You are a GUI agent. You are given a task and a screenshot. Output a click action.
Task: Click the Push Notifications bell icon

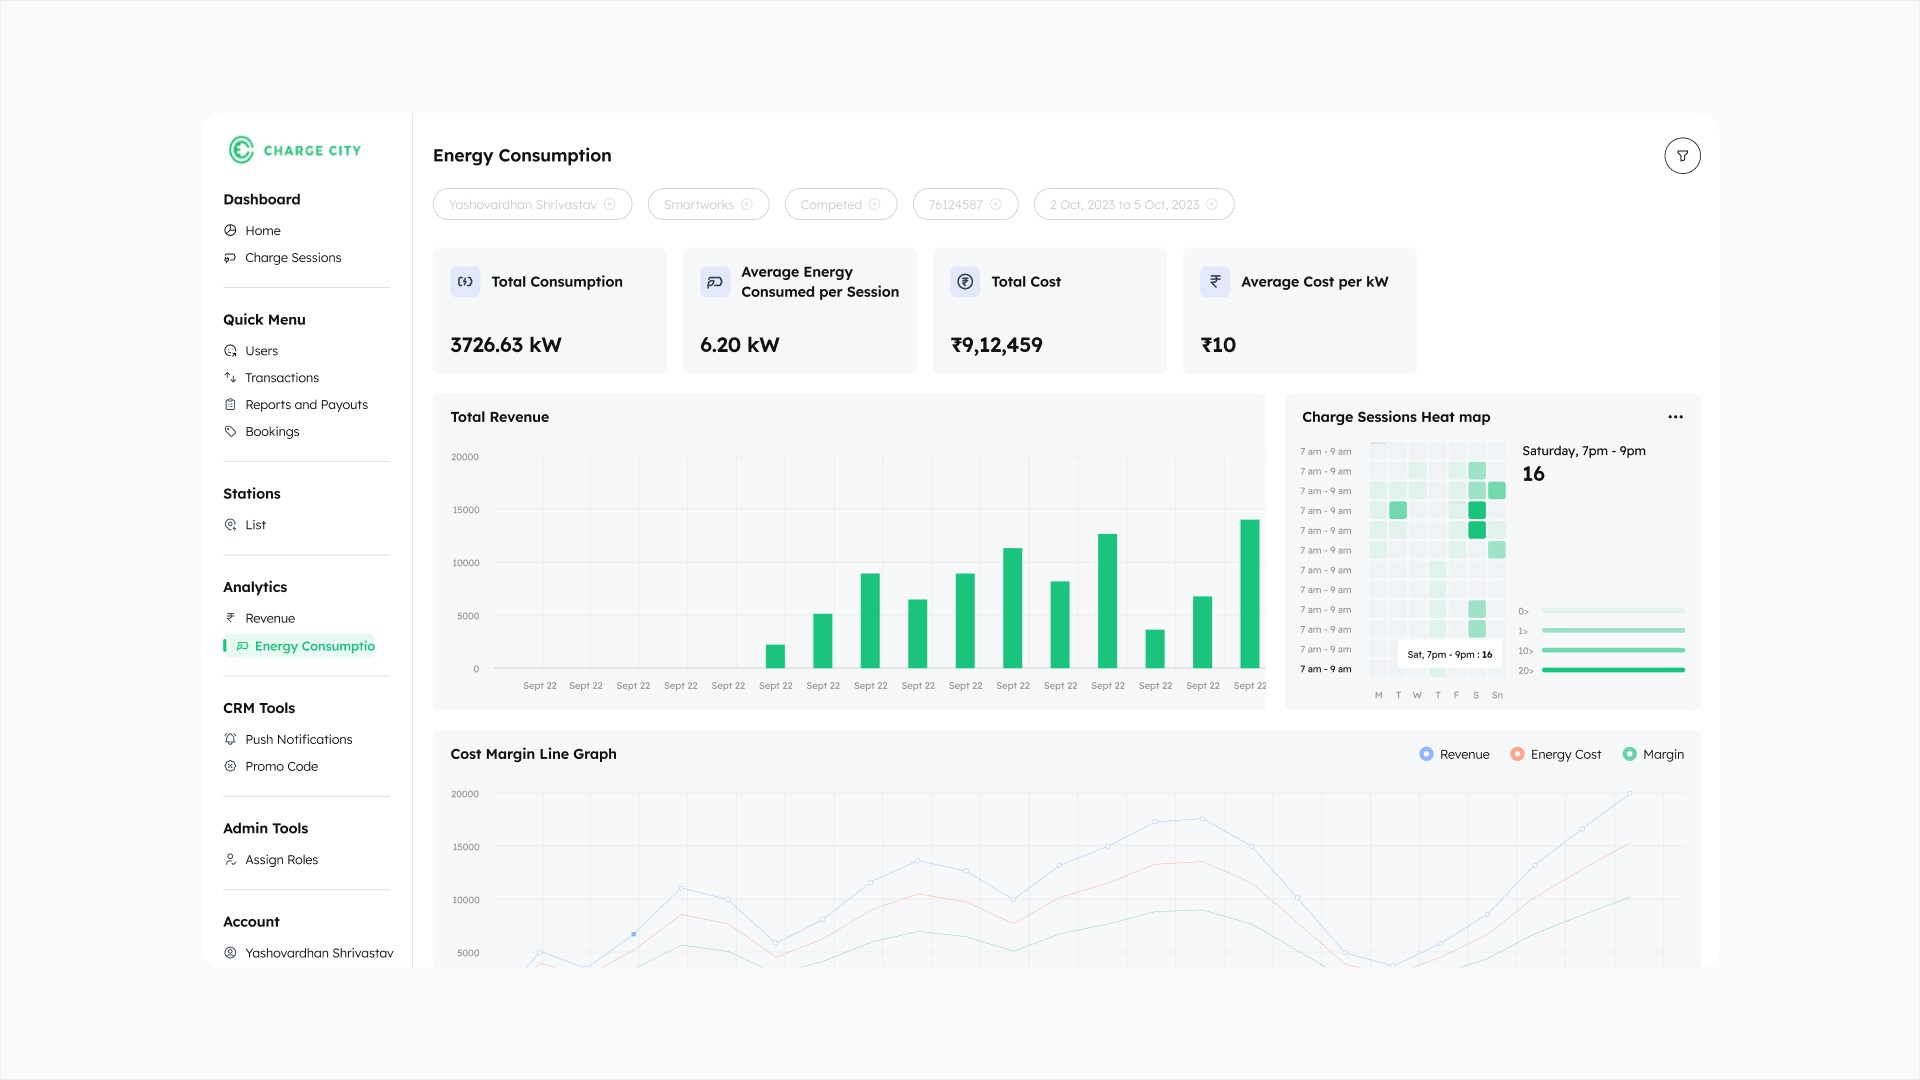(231, 740)
